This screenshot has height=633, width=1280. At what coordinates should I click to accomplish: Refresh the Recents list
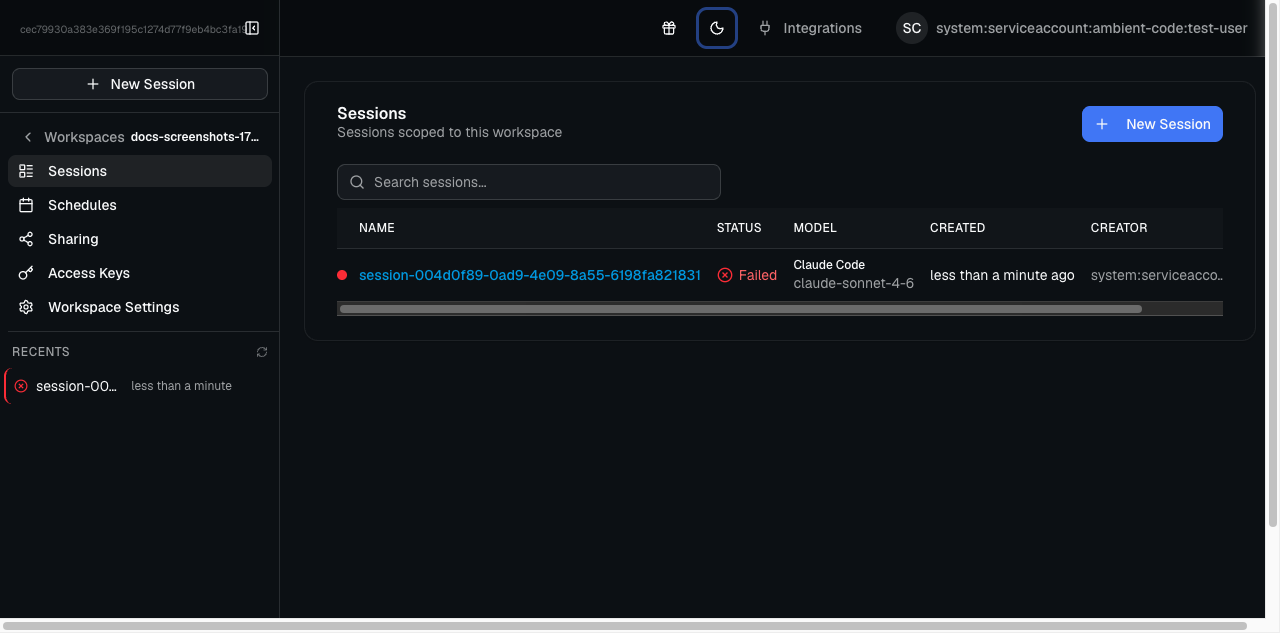pos(261,351)
